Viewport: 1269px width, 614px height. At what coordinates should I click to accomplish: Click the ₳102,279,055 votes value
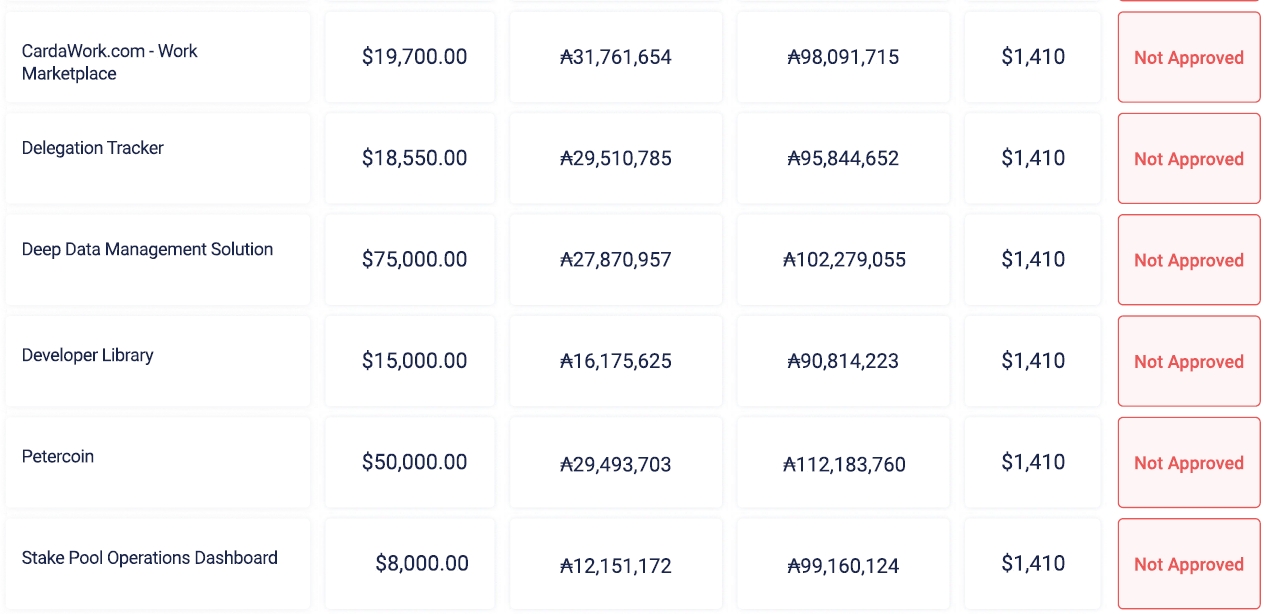coord(844,261)
